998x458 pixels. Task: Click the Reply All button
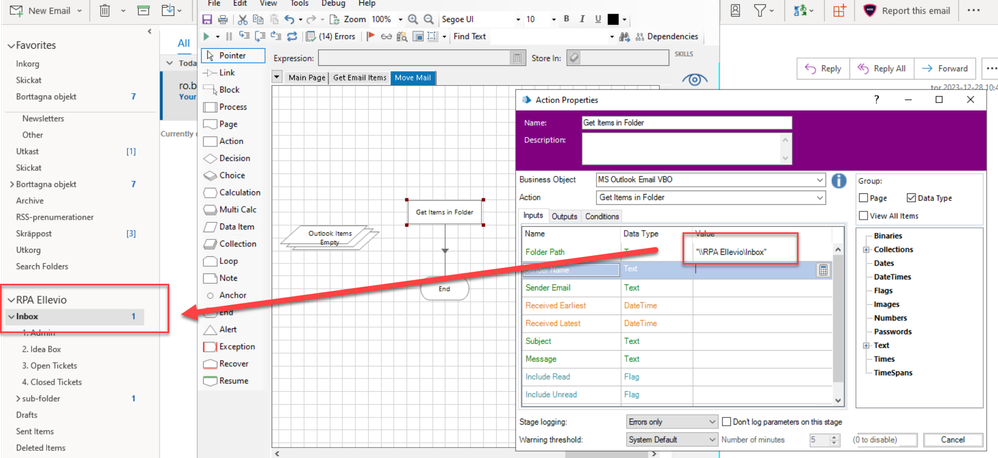coord(880,69)
